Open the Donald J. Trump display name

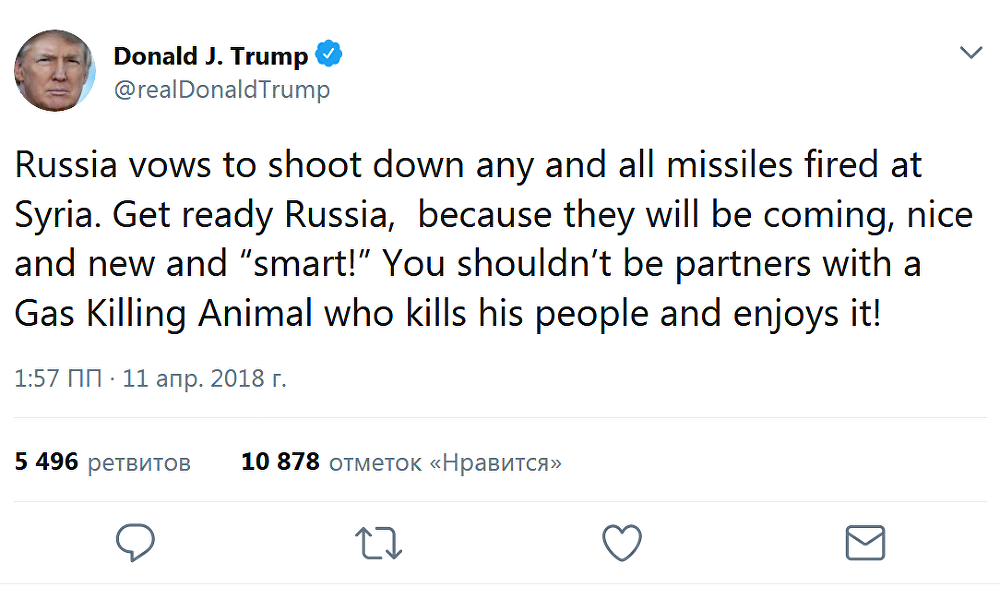tap(210, 56)
